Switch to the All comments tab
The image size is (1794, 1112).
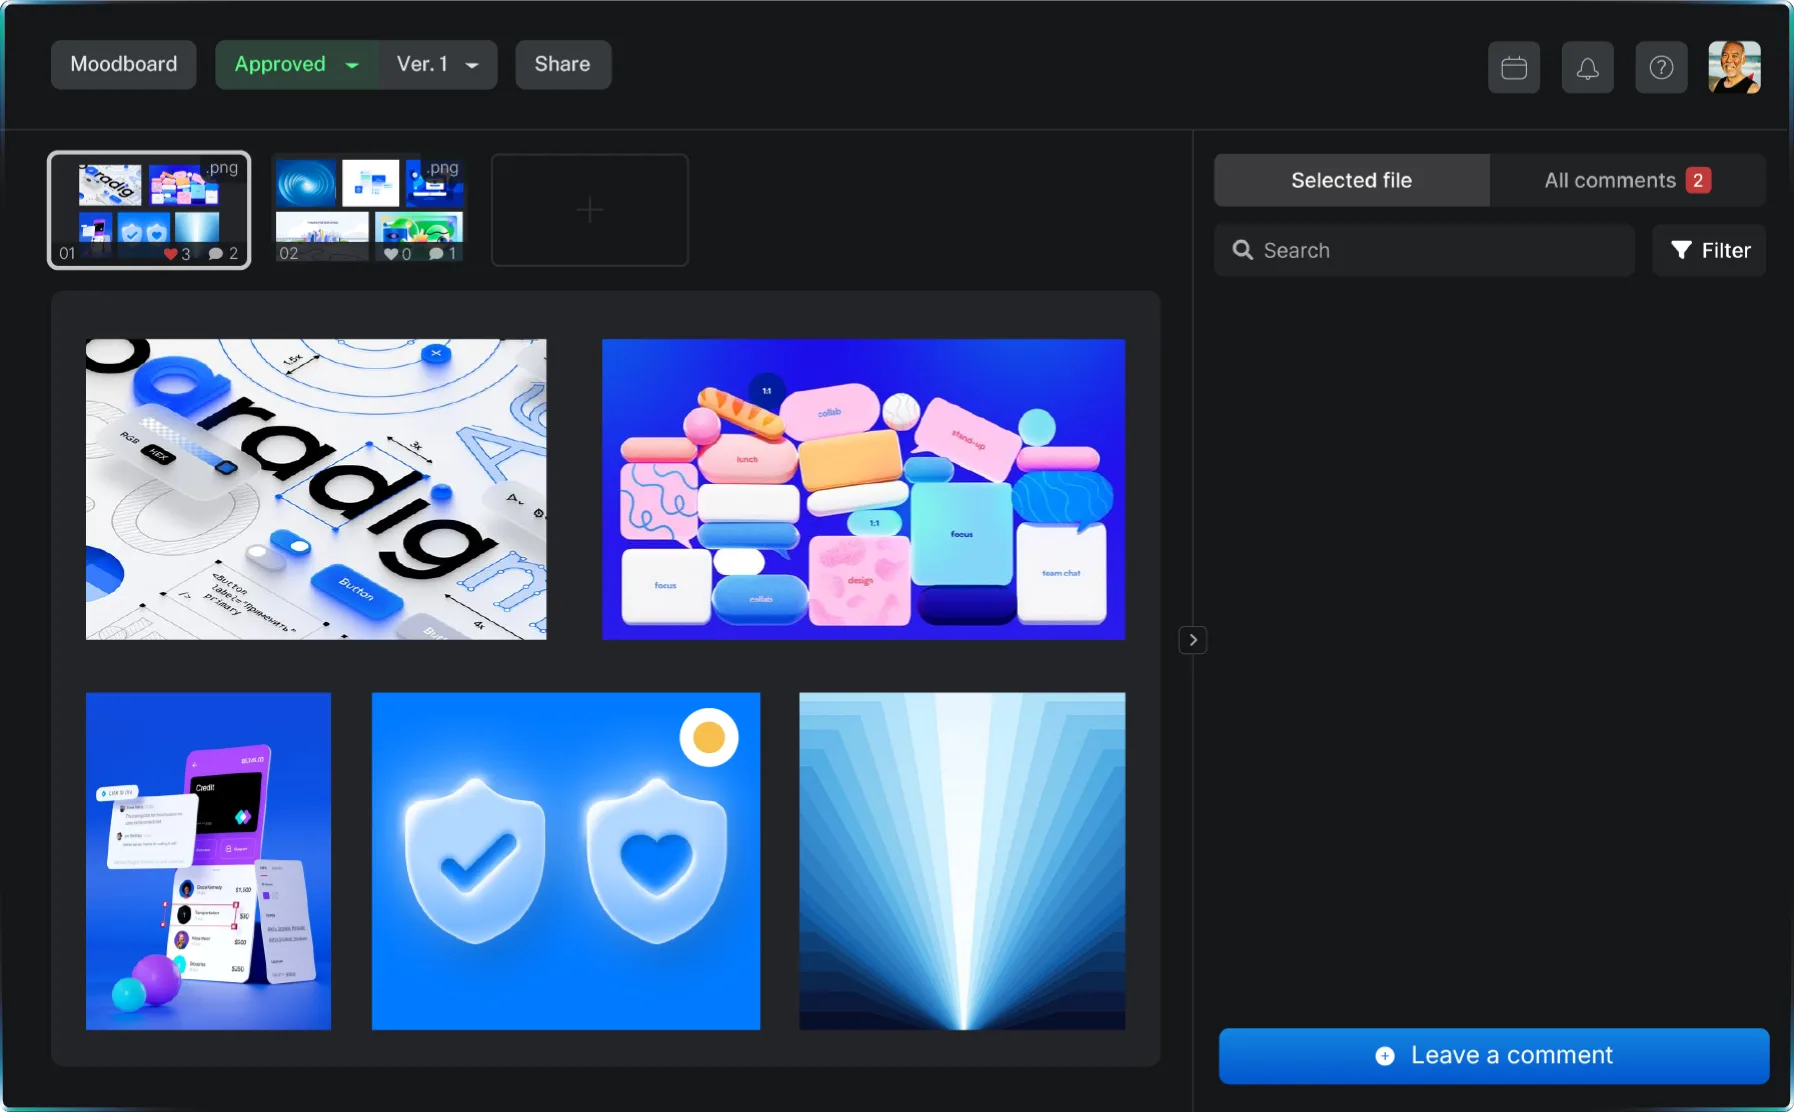pos(1626,181)
